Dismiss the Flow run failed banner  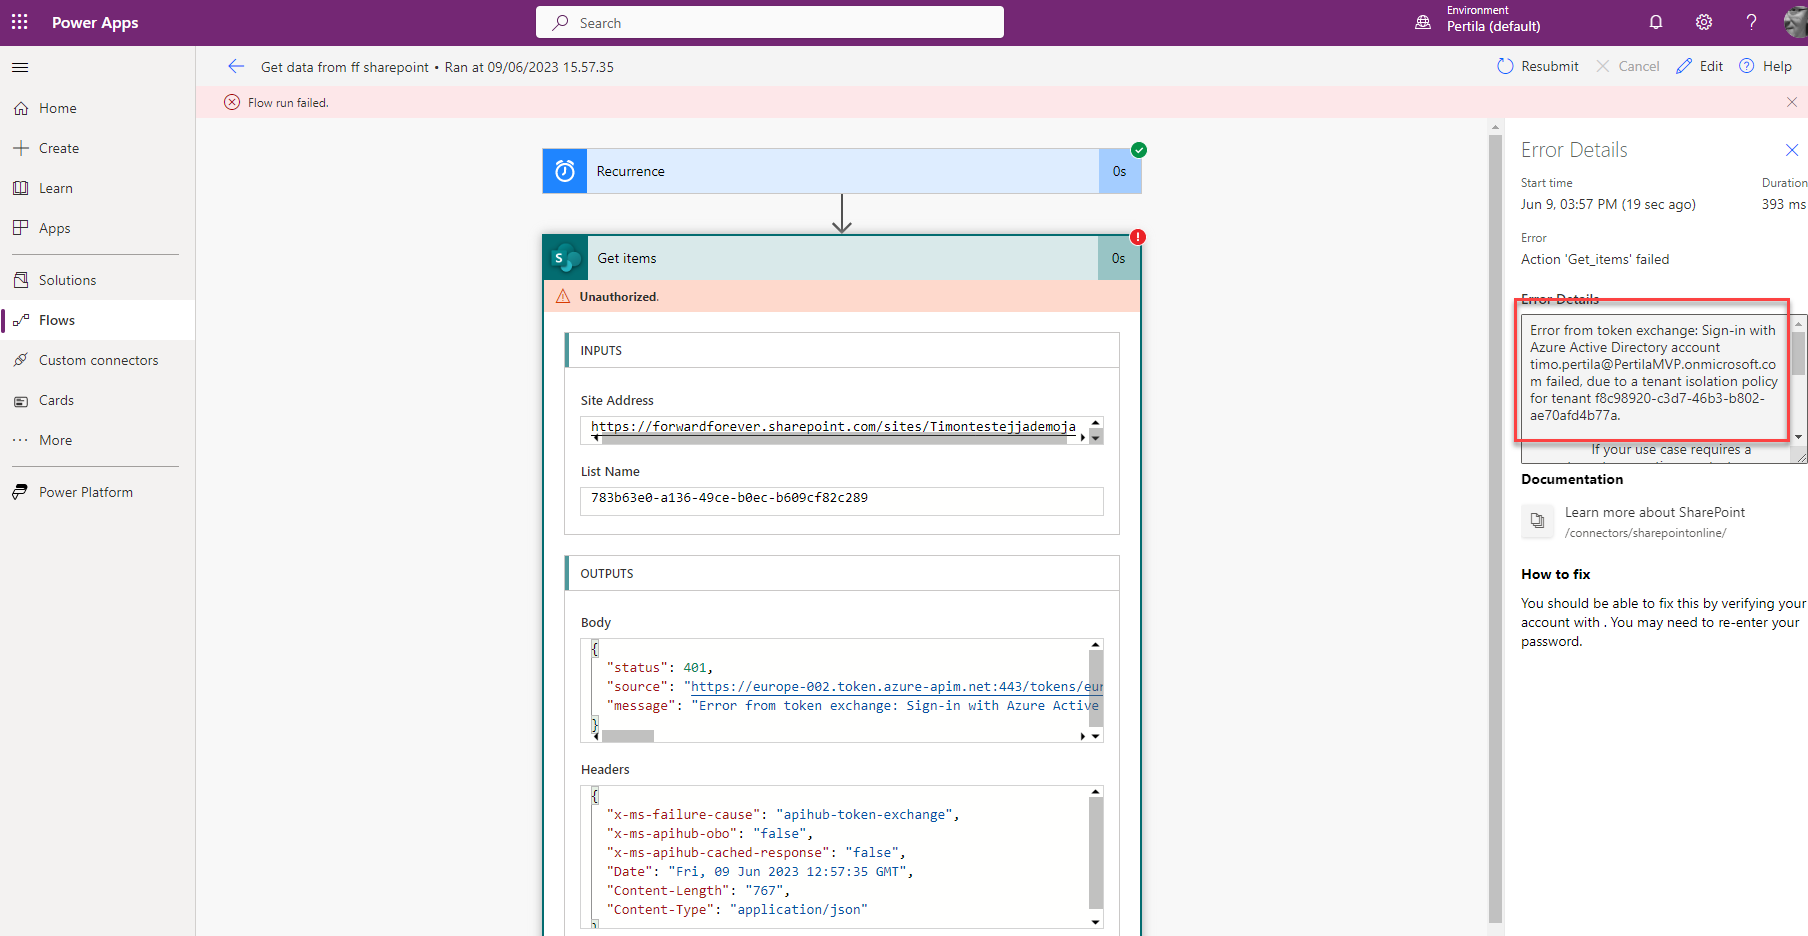pyautogui.click(x=1792, y=102)
